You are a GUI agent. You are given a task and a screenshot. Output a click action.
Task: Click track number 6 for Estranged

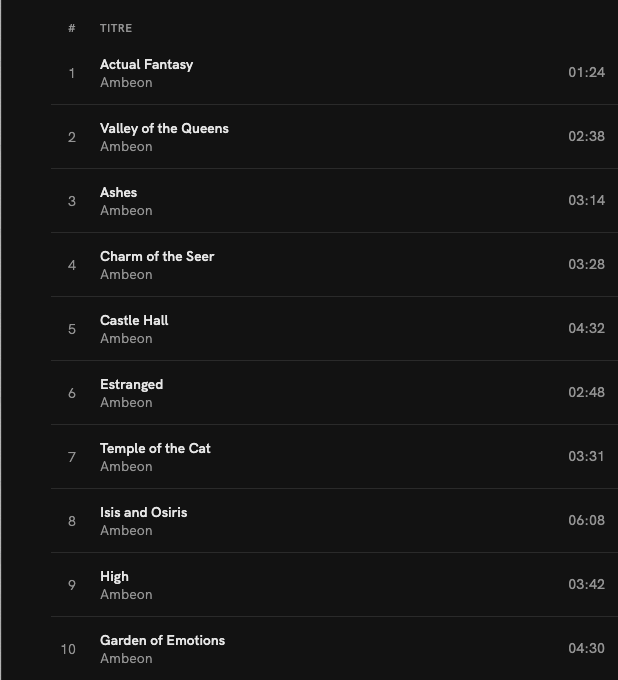[72, 393]
